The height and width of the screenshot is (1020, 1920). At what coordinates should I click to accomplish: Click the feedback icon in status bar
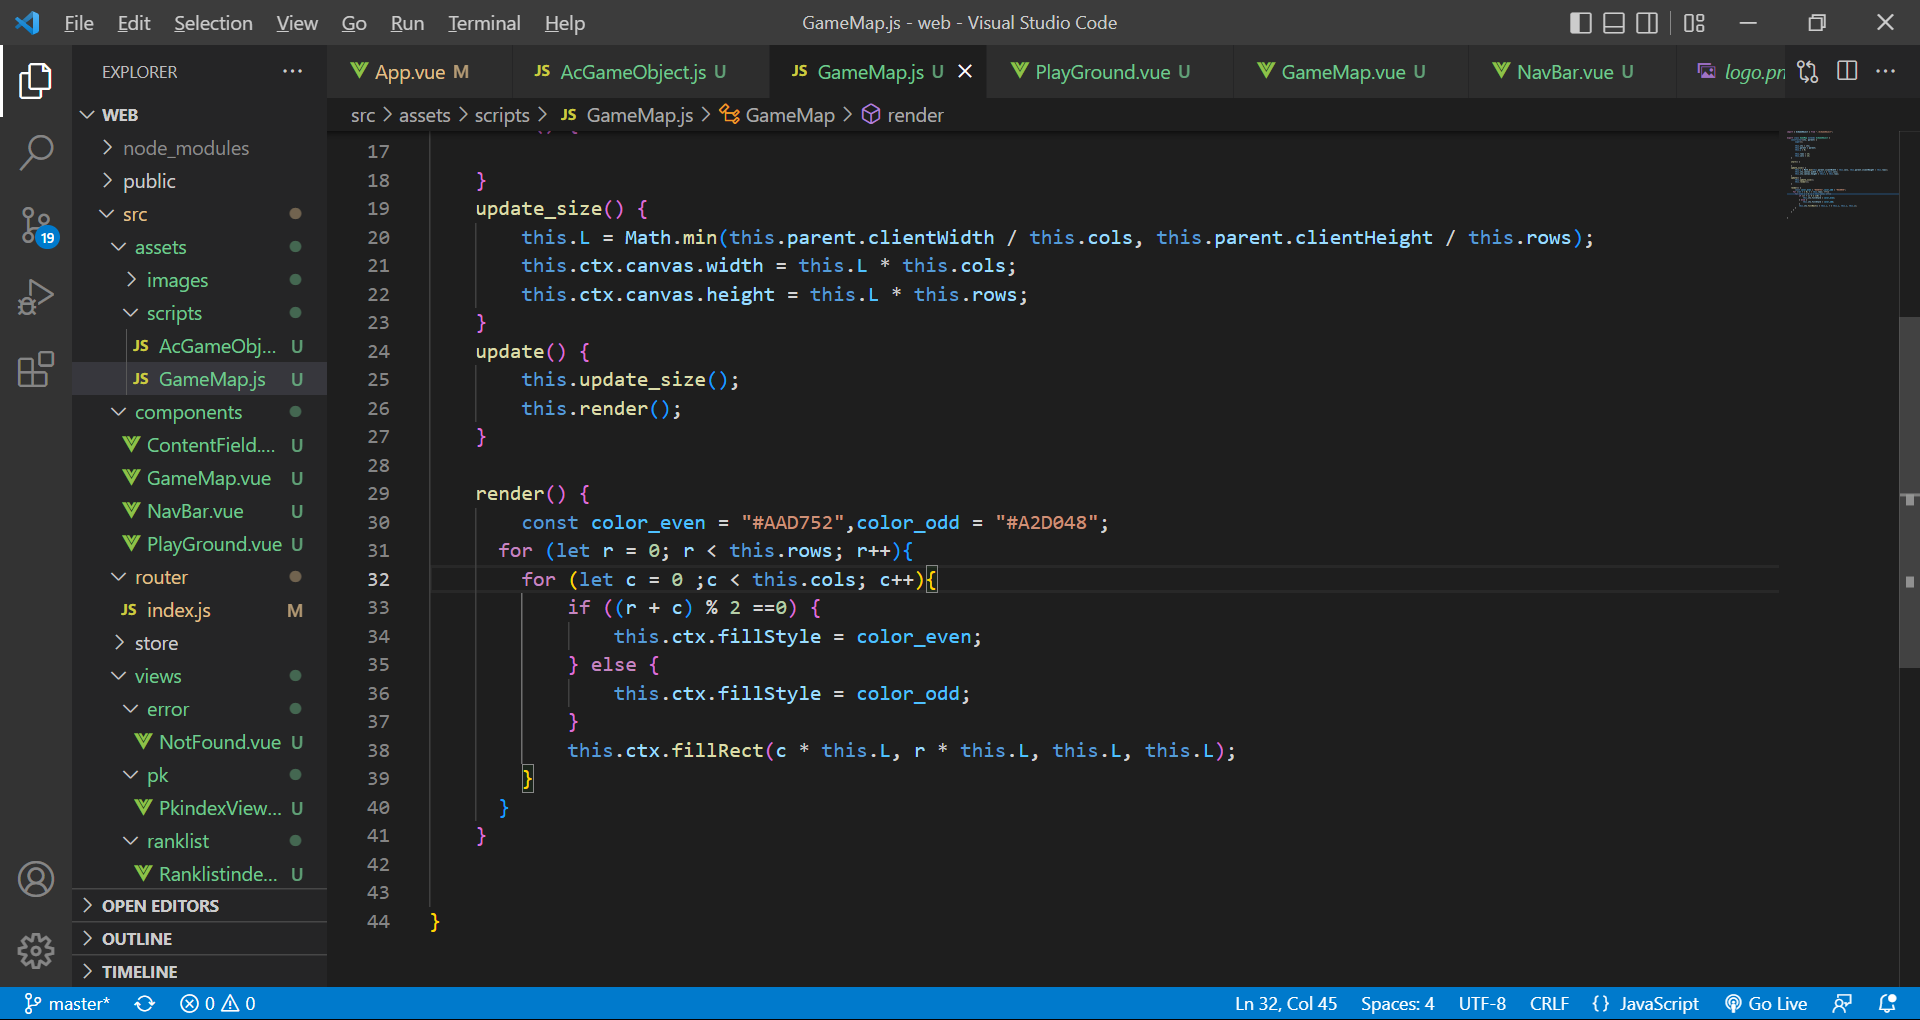click(x=1842, y=1003)
